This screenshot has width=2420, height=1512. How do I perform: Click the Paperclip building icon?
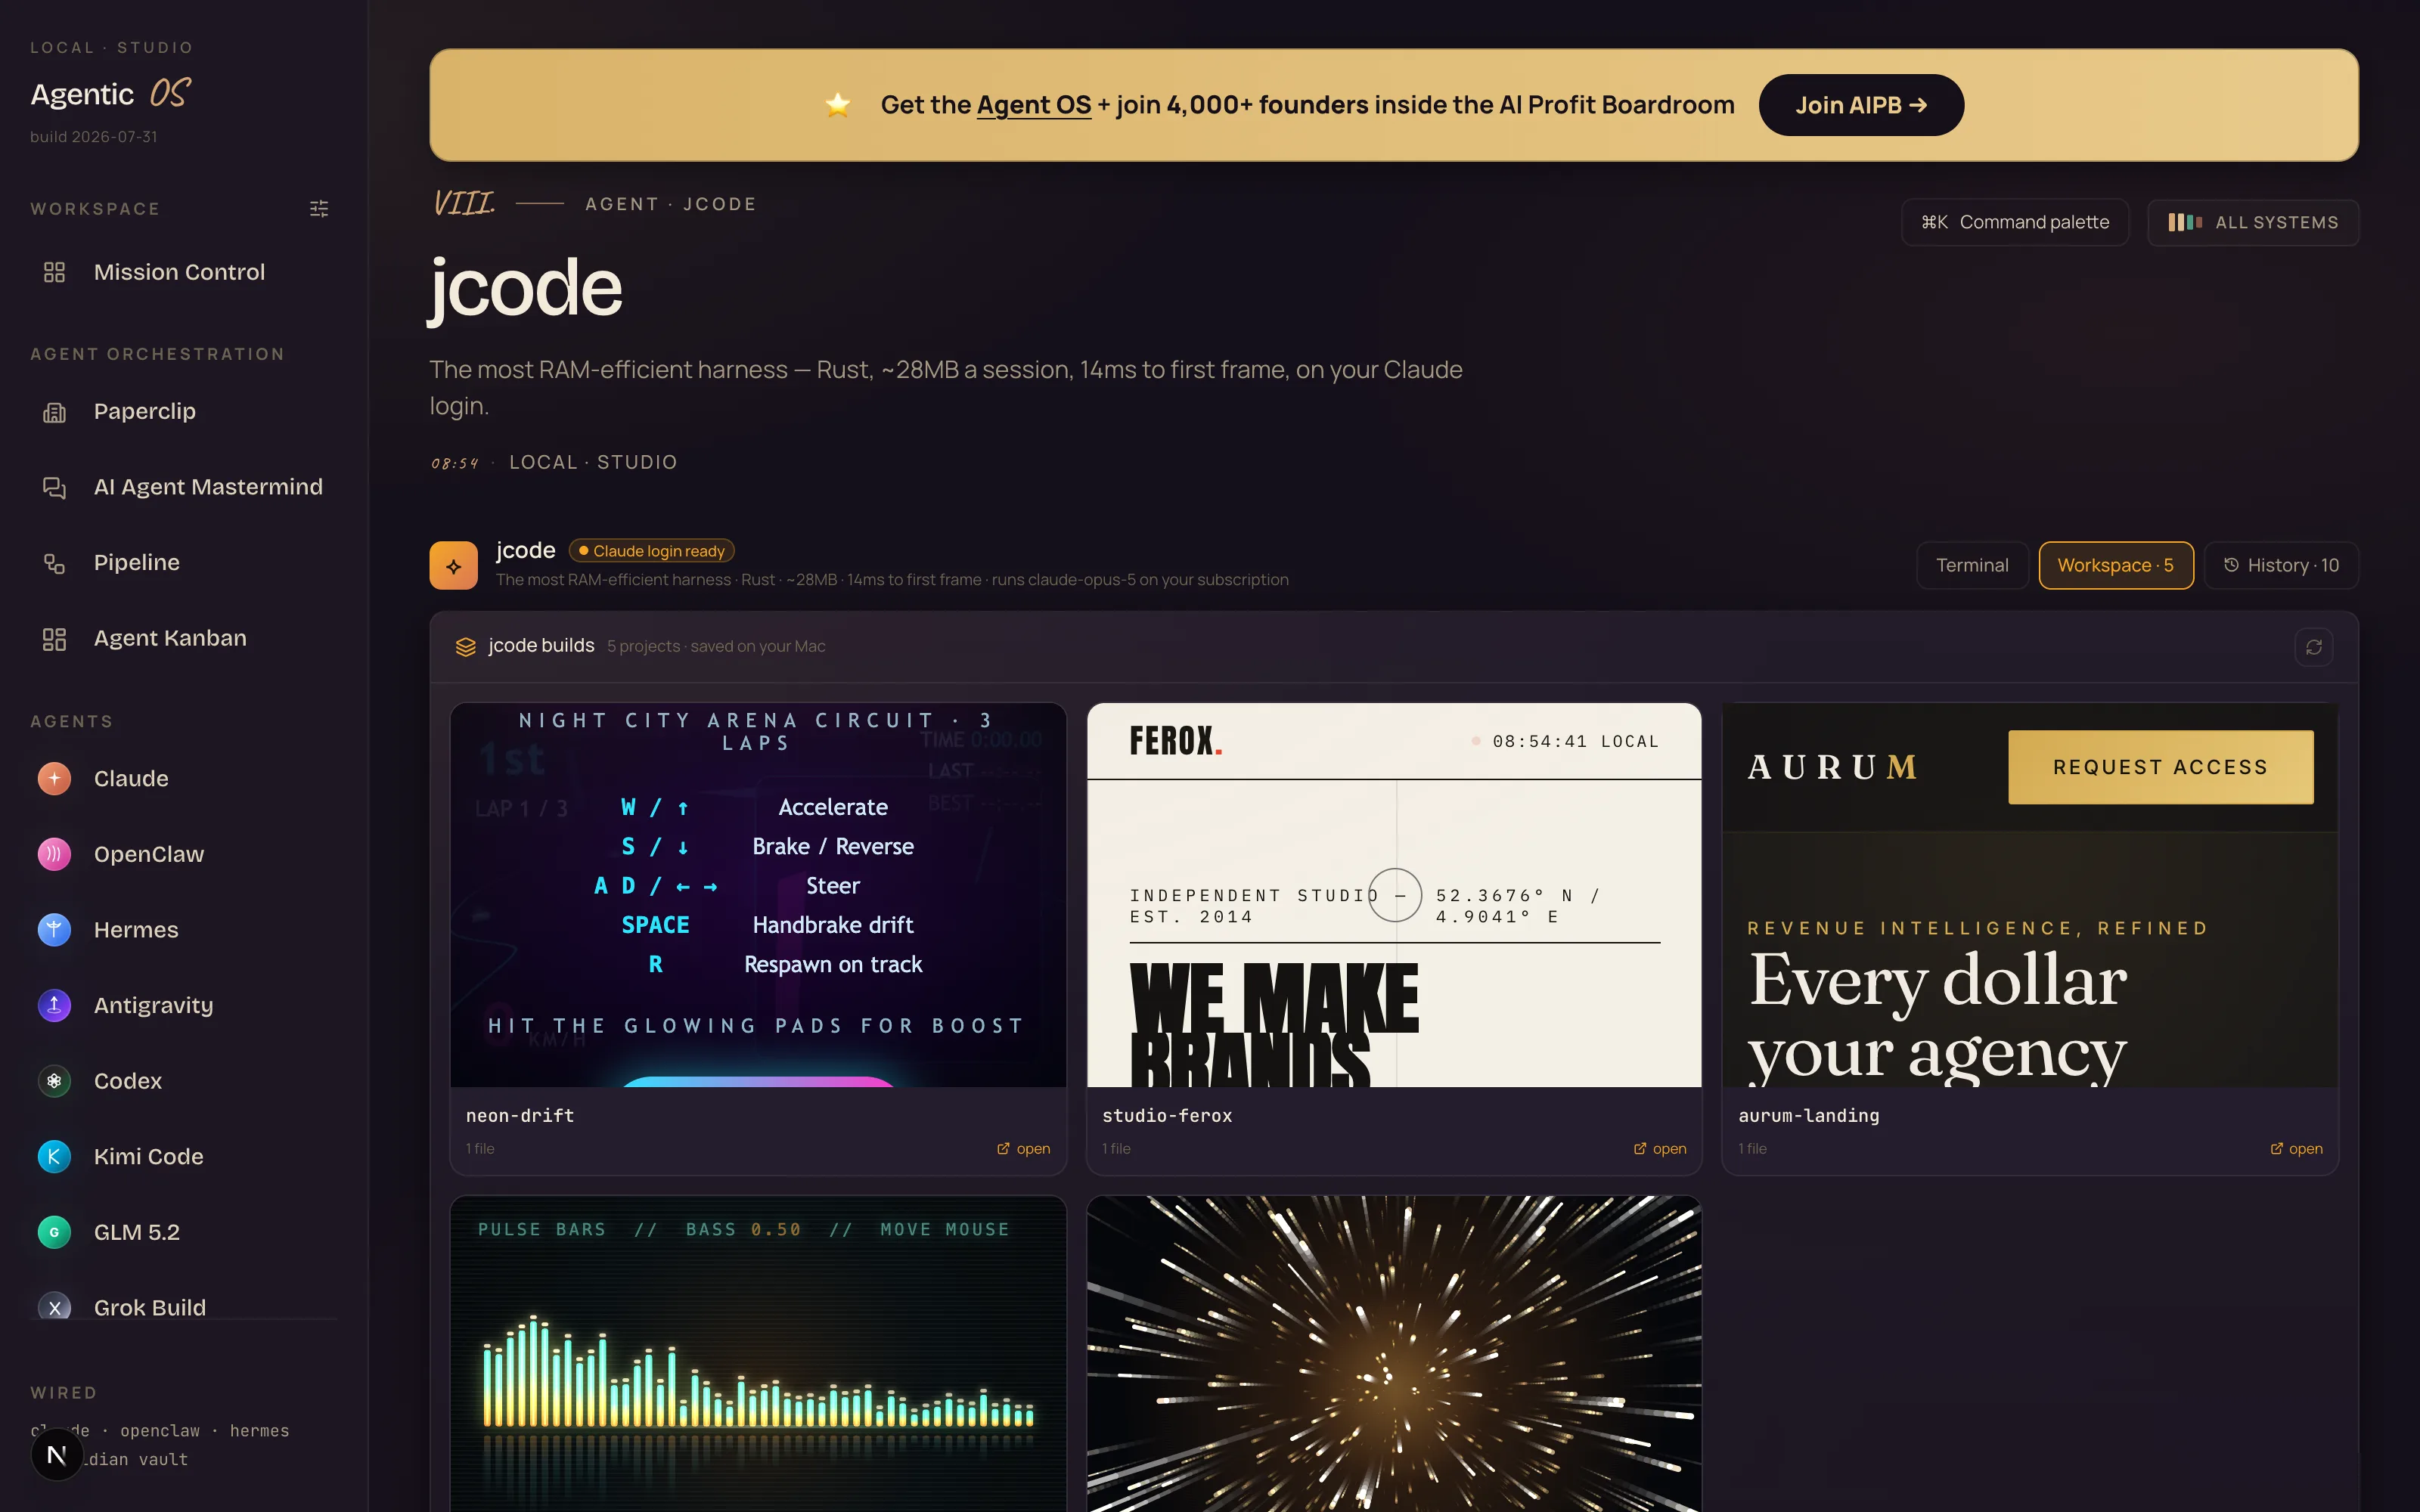pyautogui.click(x=54, y=412)
